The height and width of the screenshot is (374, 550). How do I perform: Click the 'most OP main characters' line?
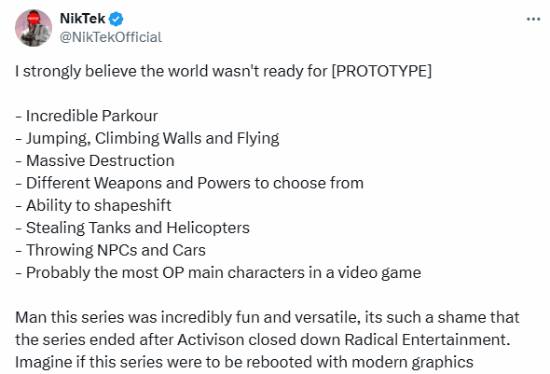point(218,273)
